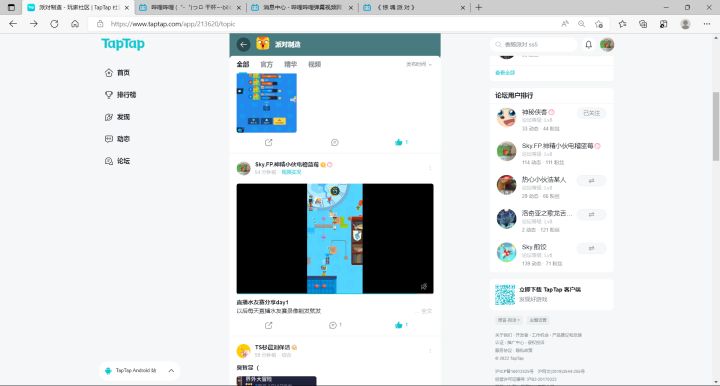
Task: Click the browser home button
Action: pyautogui.click(x=75, y=24)
